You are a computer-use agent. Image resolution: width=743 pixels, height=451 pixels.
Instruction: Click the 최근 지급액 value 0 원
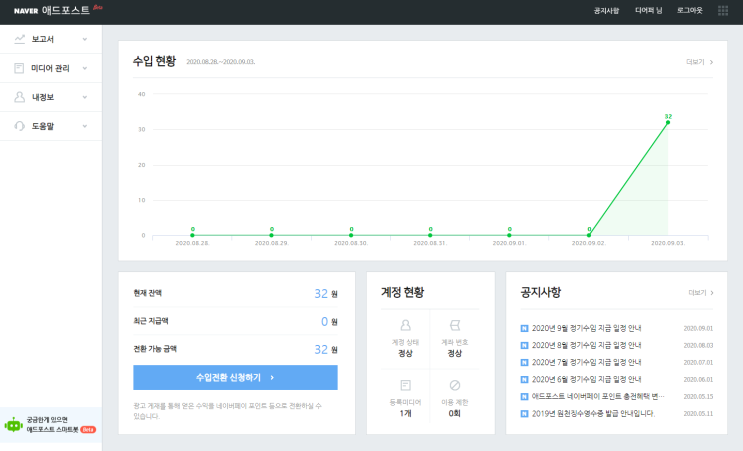pyautogui.click(x=329, y=322)
